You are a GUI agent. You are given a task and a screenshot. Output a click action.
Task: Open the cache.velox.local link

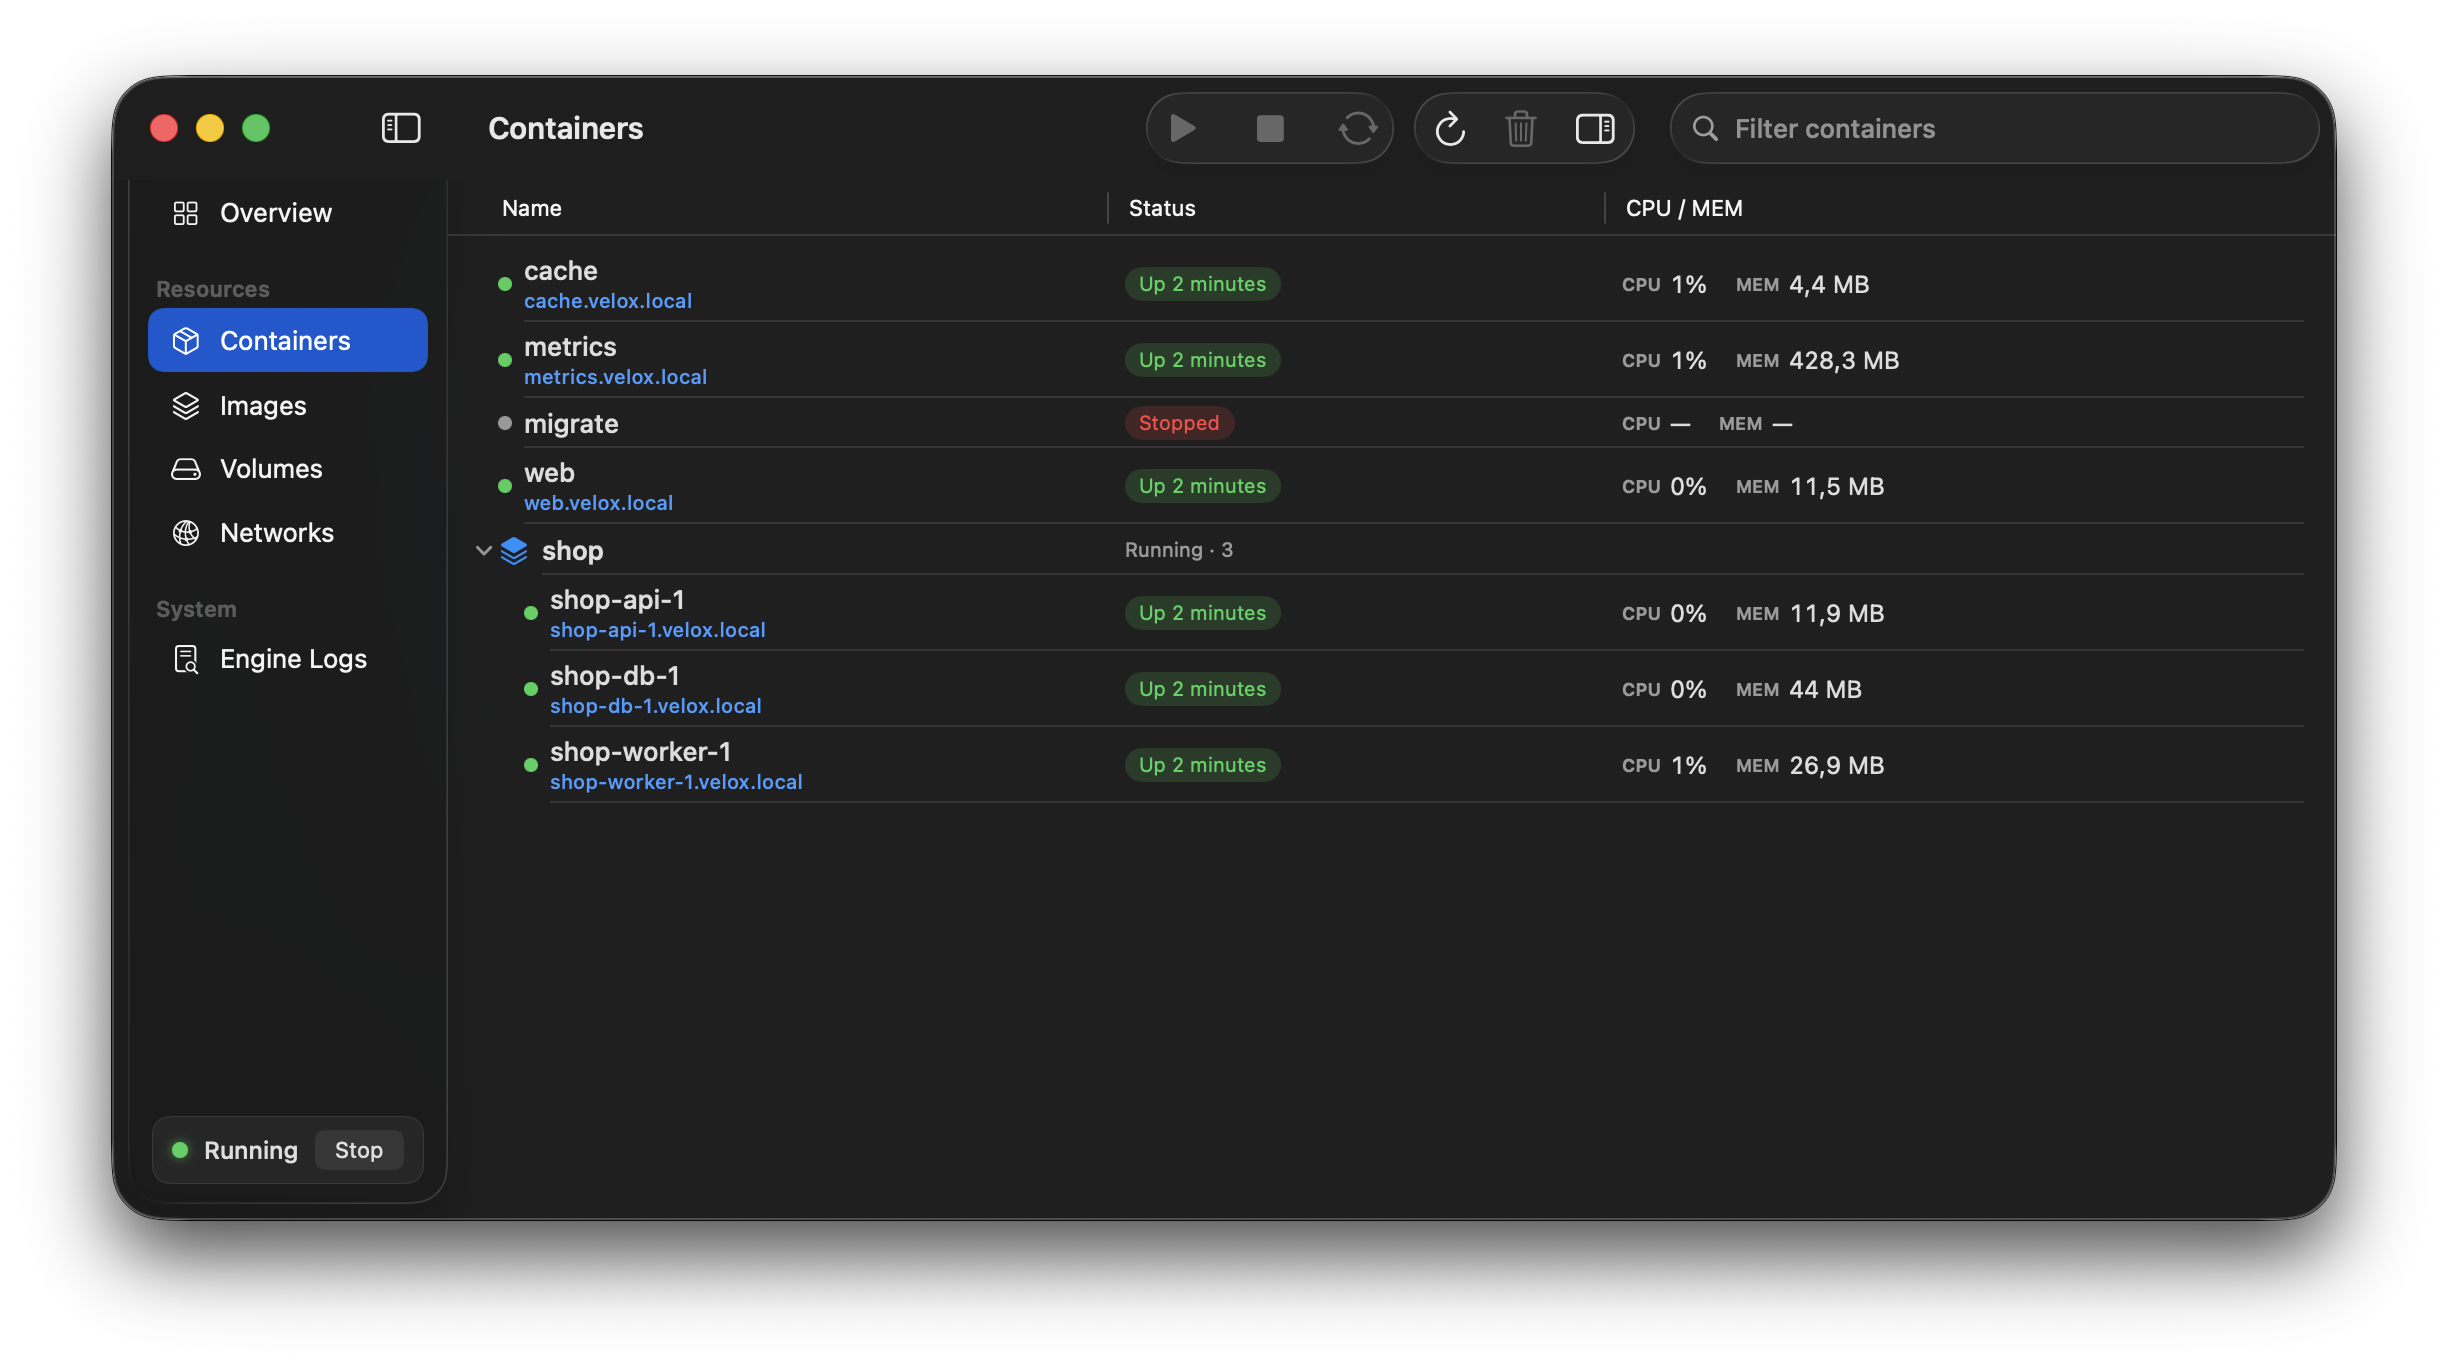608,301
